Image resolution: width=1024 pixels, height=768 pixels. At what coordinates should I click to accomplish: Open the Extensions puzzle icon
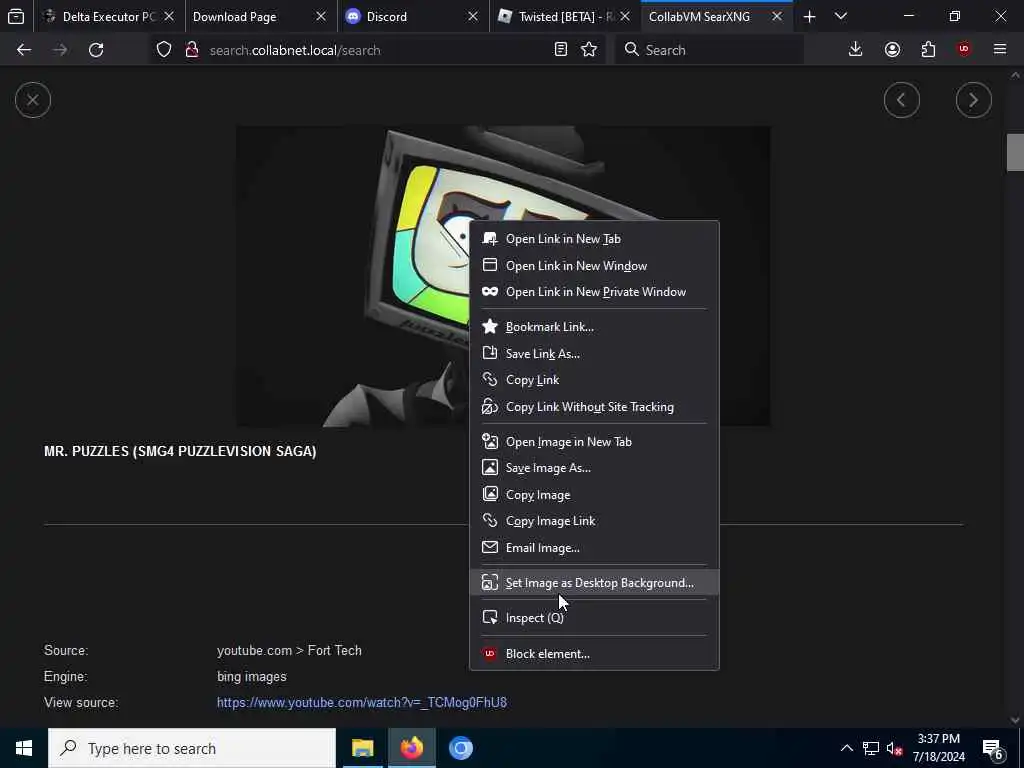928,50
